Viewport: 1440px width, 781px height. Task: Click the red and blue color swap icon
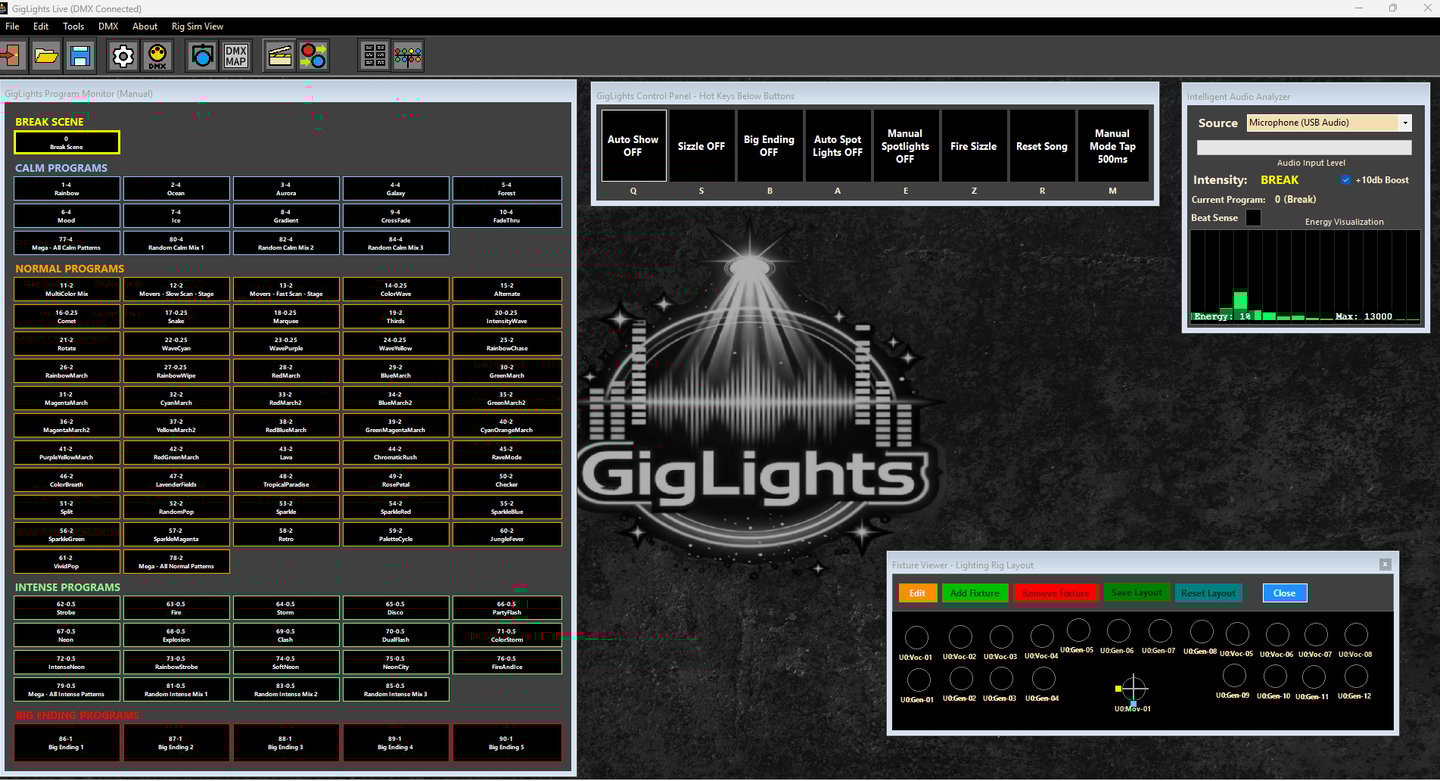pos(314,56)
